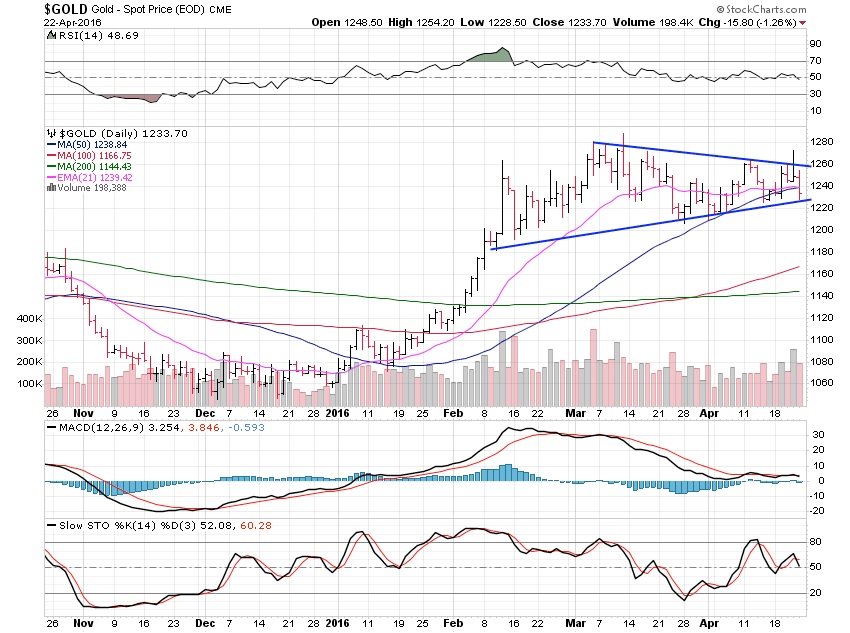The image size is (850, 633).
Task: Click the RSI(14) mountain icon
Action: click(51, 35)
